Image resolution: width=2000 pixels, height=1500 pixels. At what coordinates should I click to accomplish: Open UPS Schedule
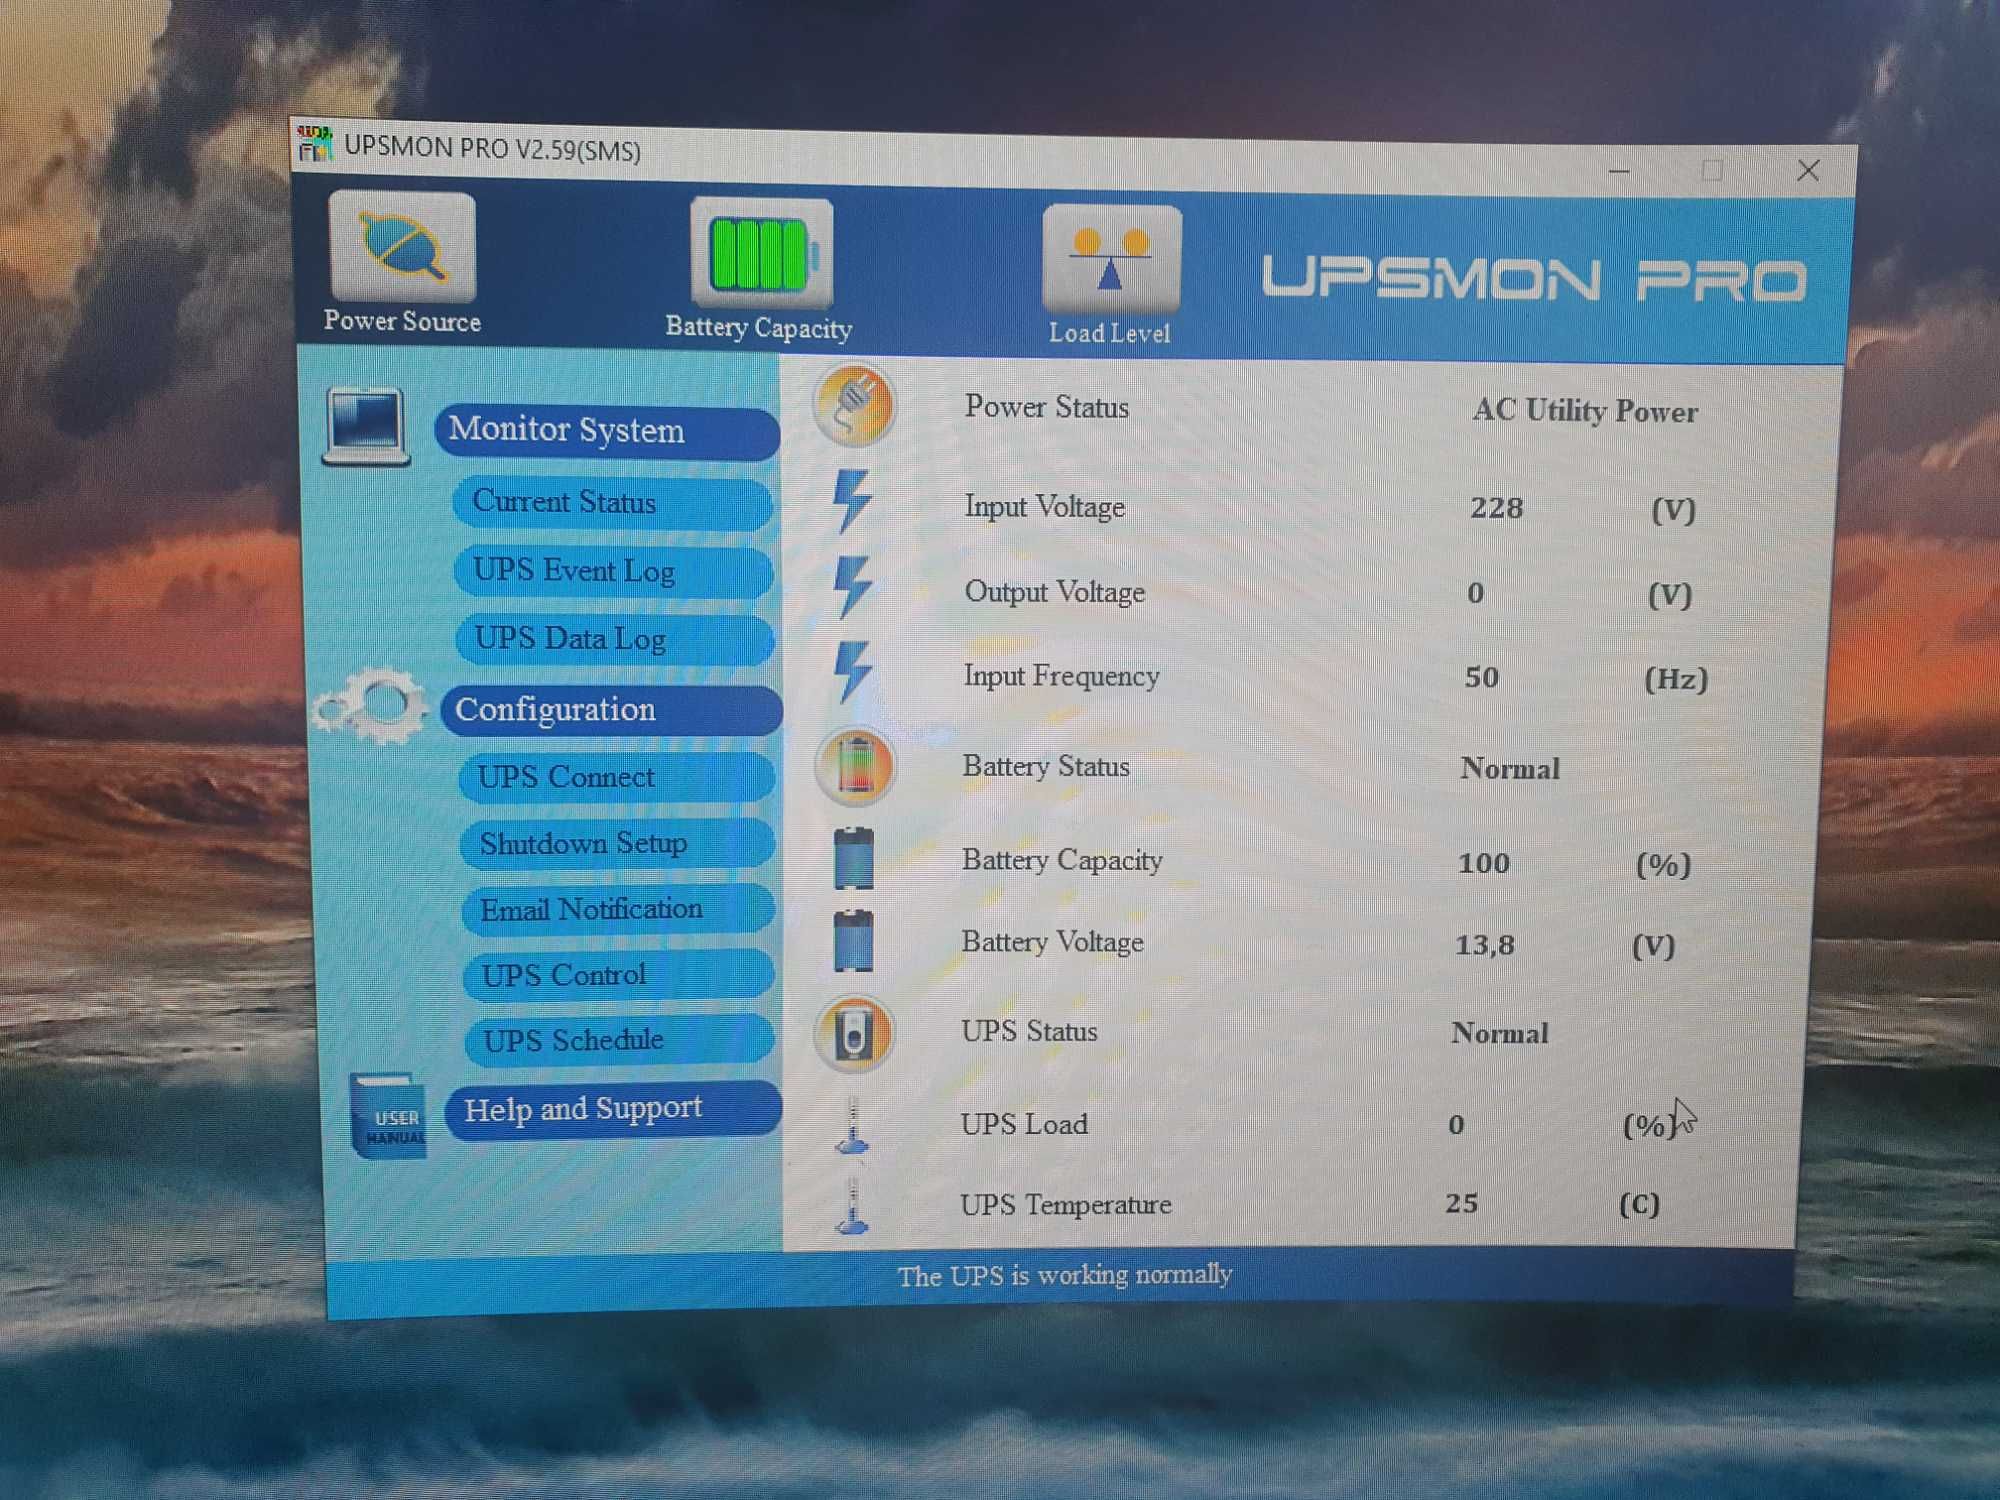[x=620, y=1040]
